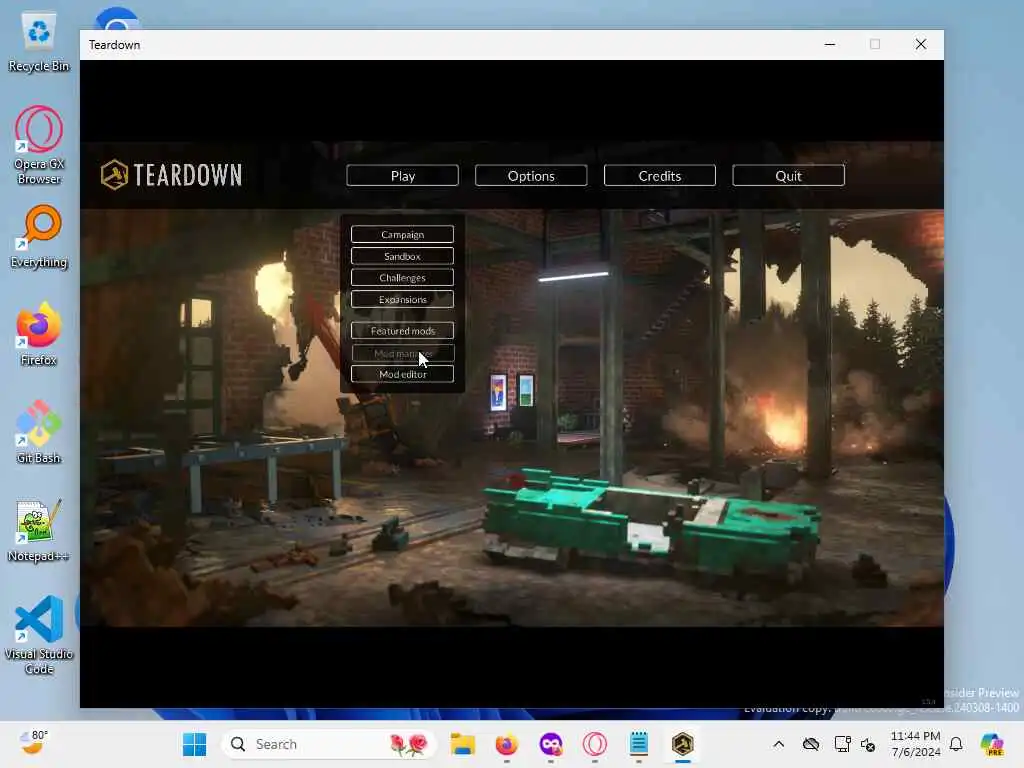Open the Recycle Bin desktop icon

click(39, 42)
